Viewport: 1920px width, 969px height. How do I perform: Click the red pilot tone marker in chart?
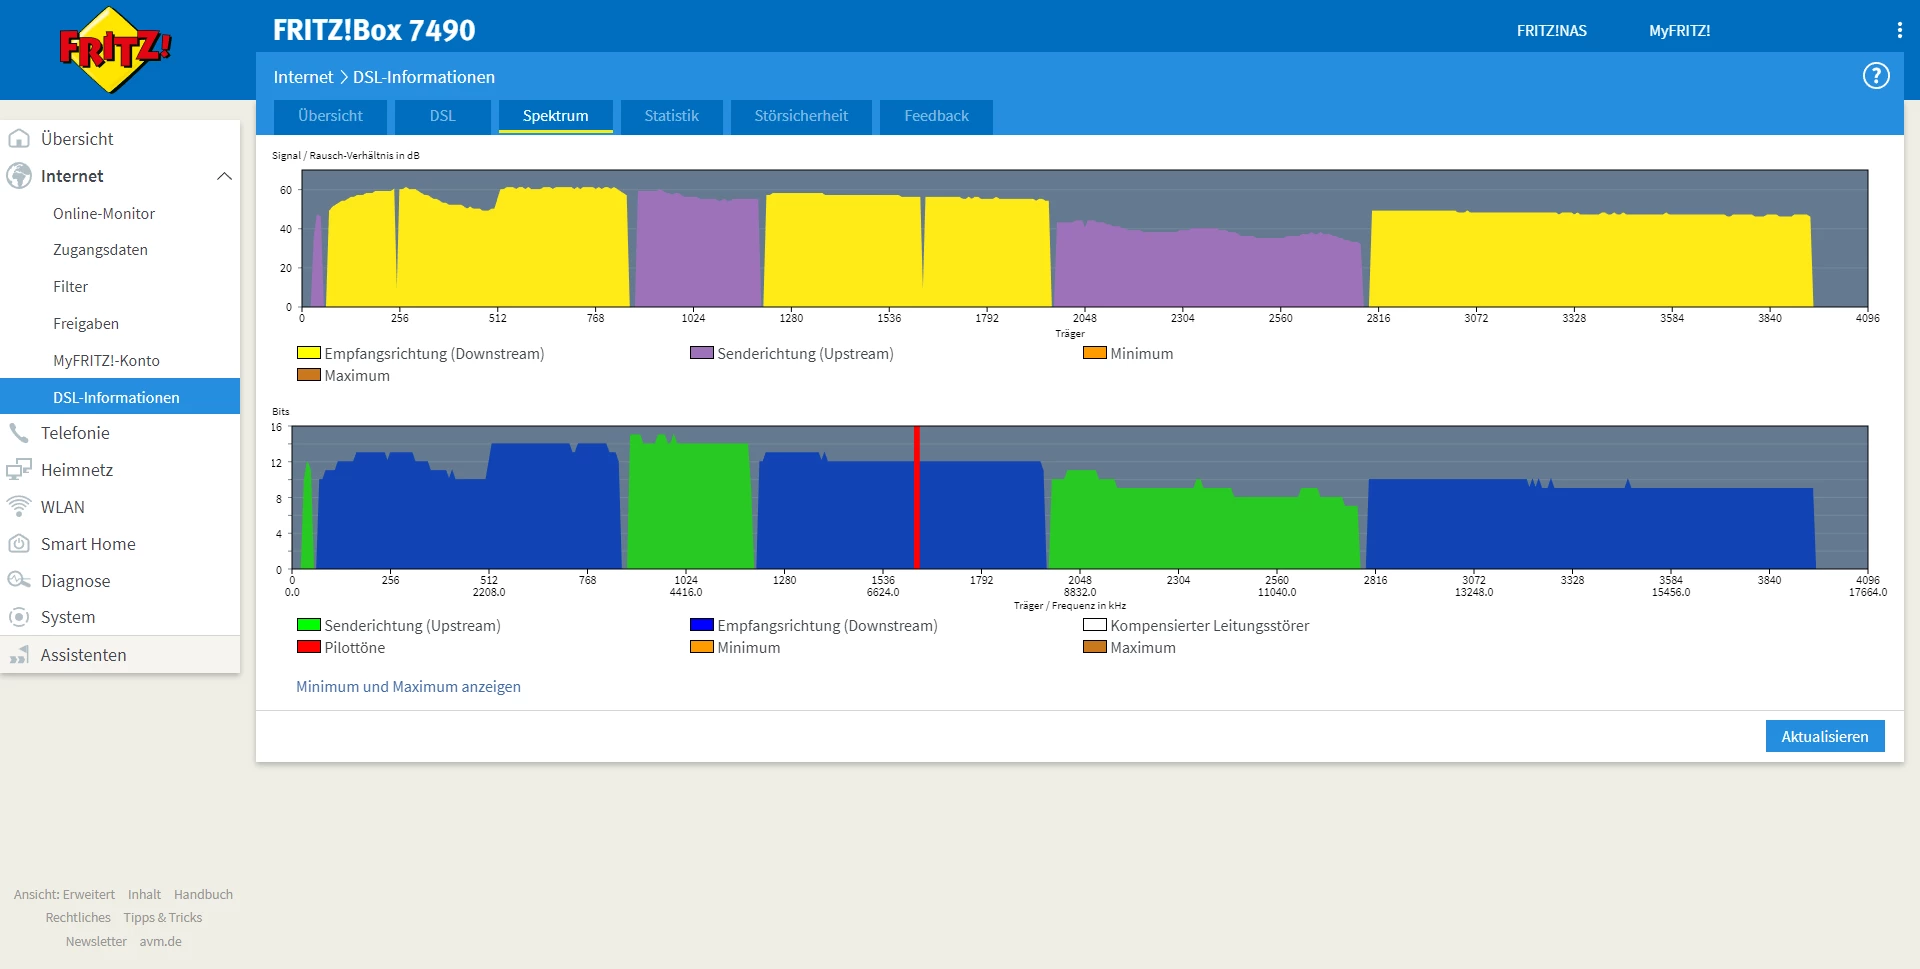pyautogui.click(x=917, y=497)
